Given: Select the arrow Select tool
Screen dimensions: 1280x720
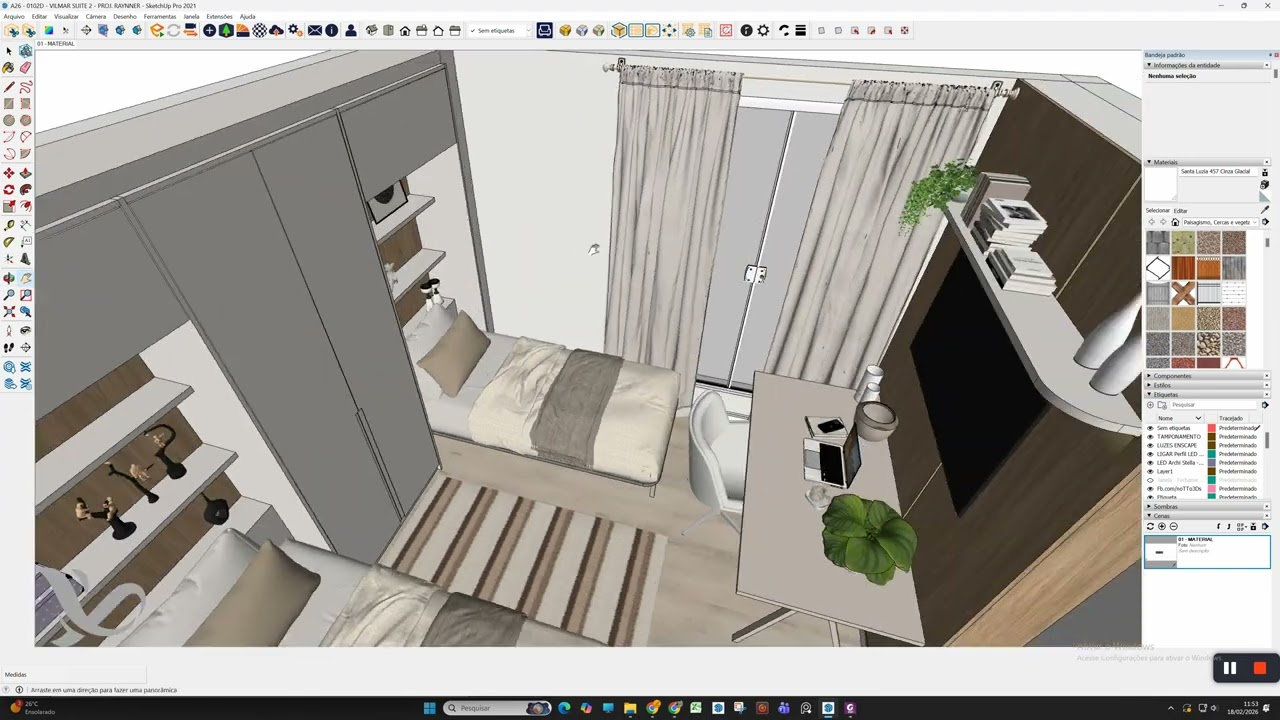Looking at the screenshot, I should tap(9, 51).
